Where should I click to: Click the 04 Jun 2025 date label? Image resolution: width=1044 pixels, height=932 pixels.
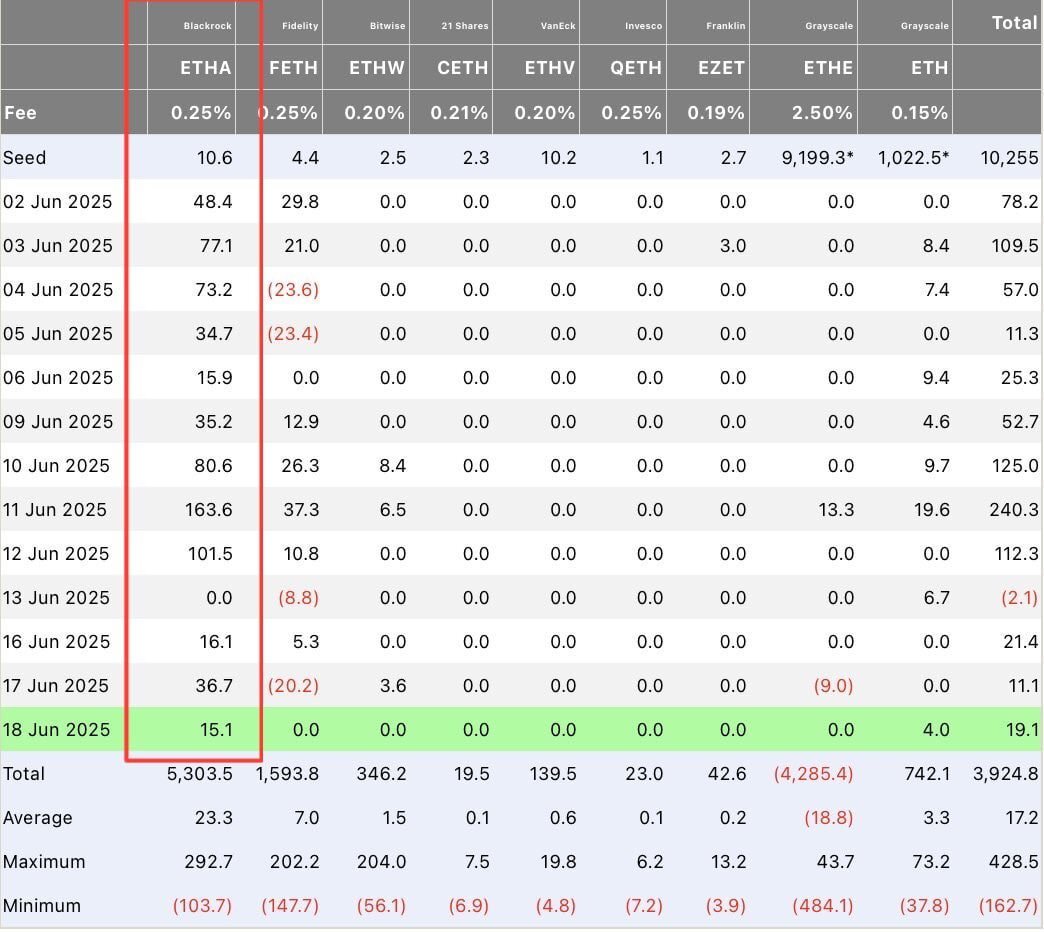[58, 290]
